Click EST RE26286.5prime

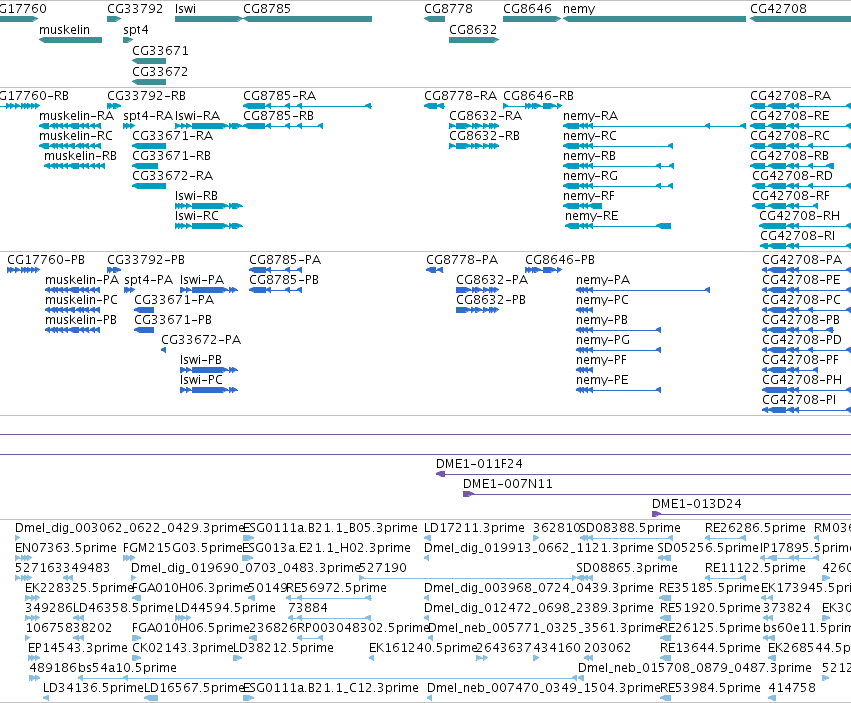point(755,528)
